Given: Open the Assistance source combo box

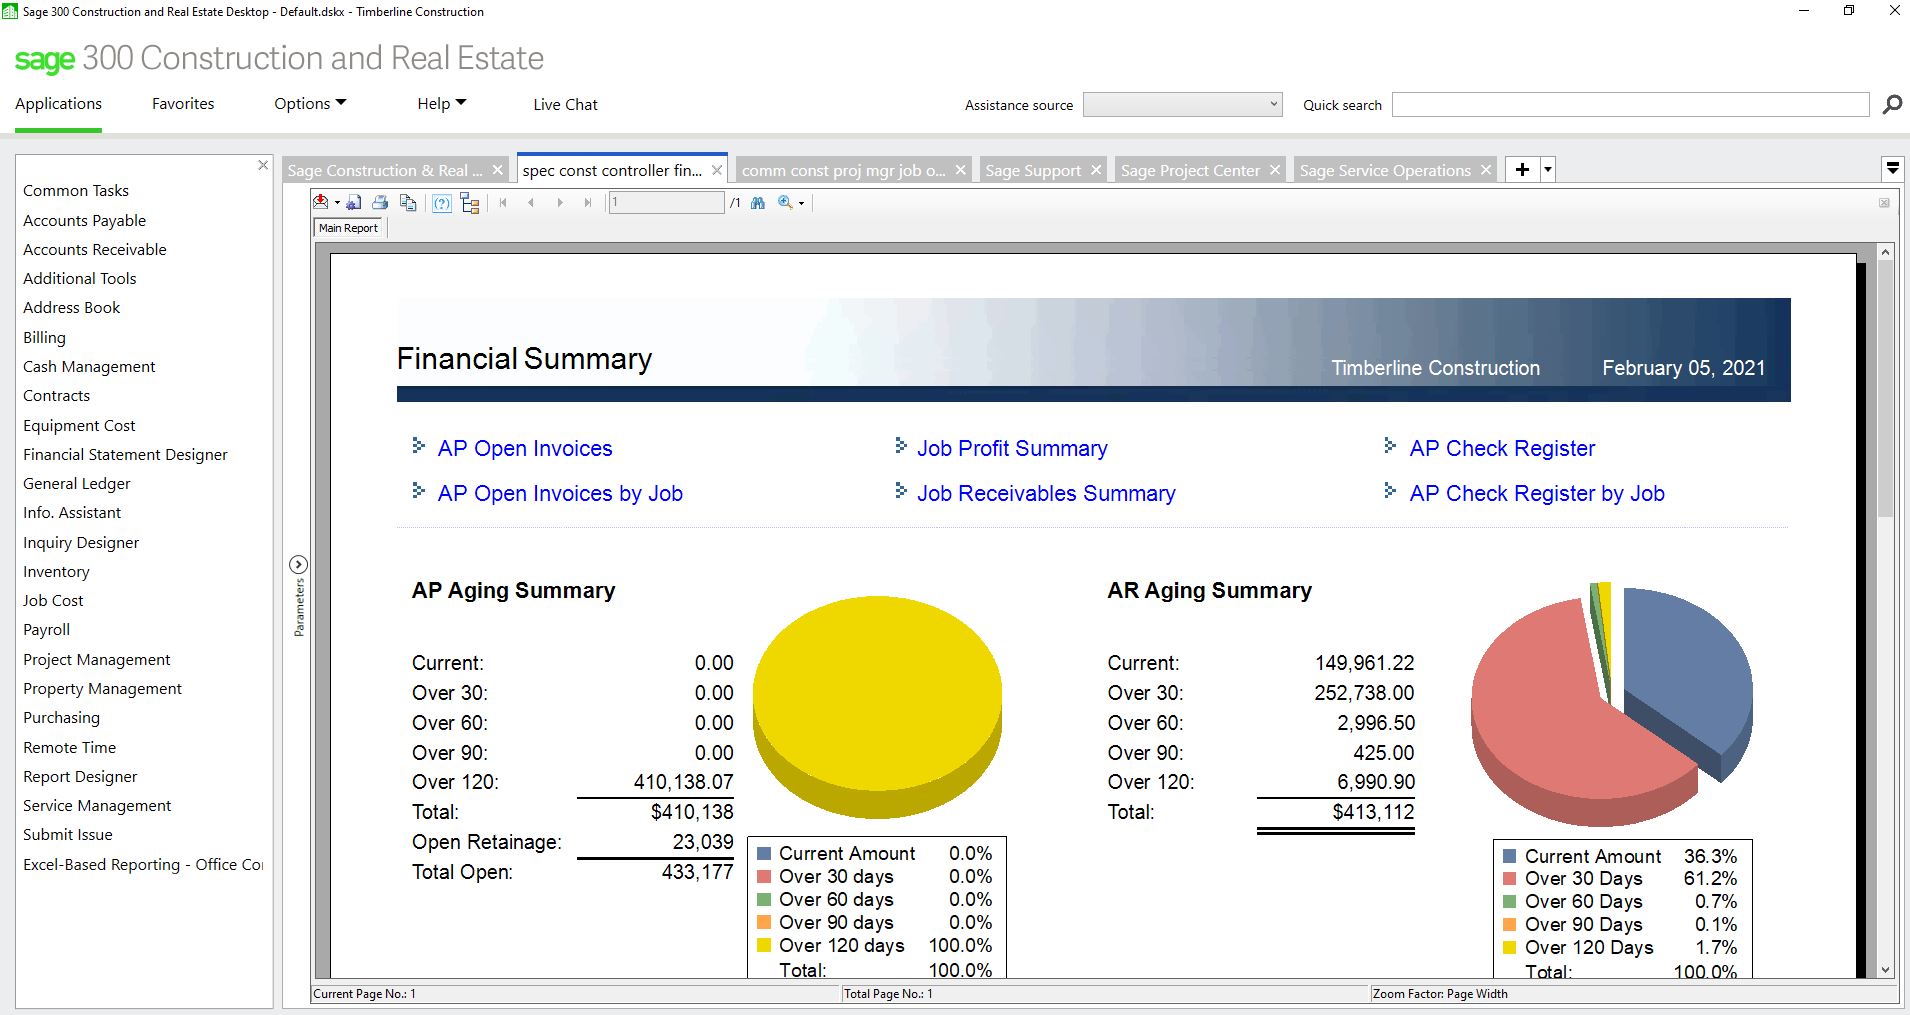Looking at the screenshot, I should (1182, 105).
